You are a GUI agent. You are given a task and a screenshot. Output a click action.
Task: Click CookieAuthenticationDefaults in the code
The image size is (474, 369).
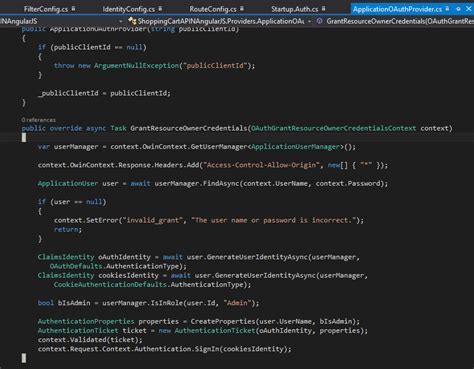110,285
